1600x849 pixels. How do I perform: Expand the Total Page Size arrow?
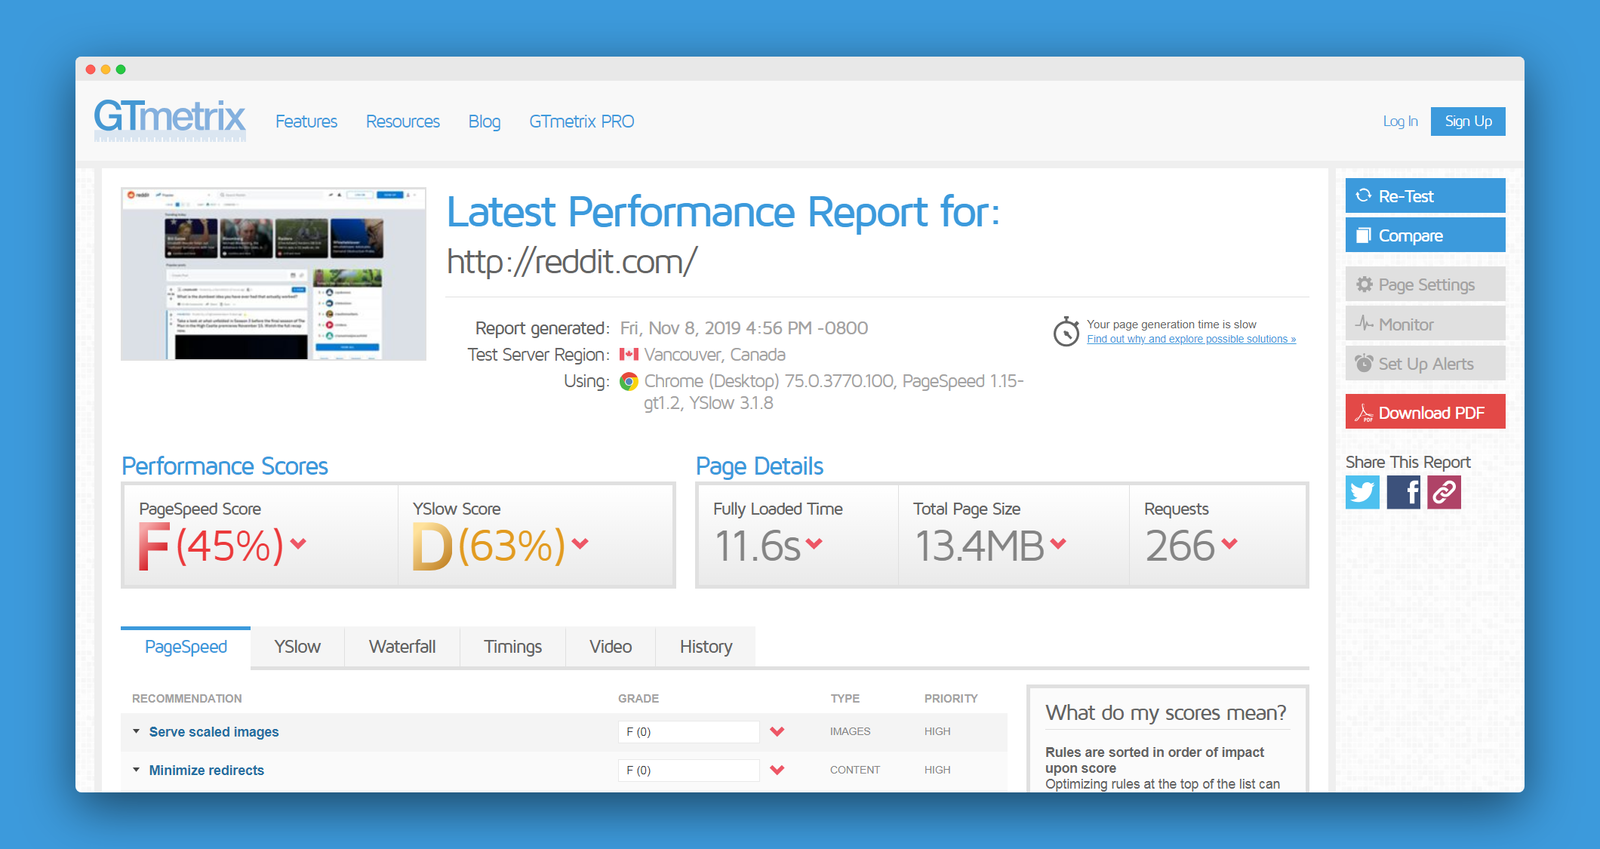coord(1058,544)
